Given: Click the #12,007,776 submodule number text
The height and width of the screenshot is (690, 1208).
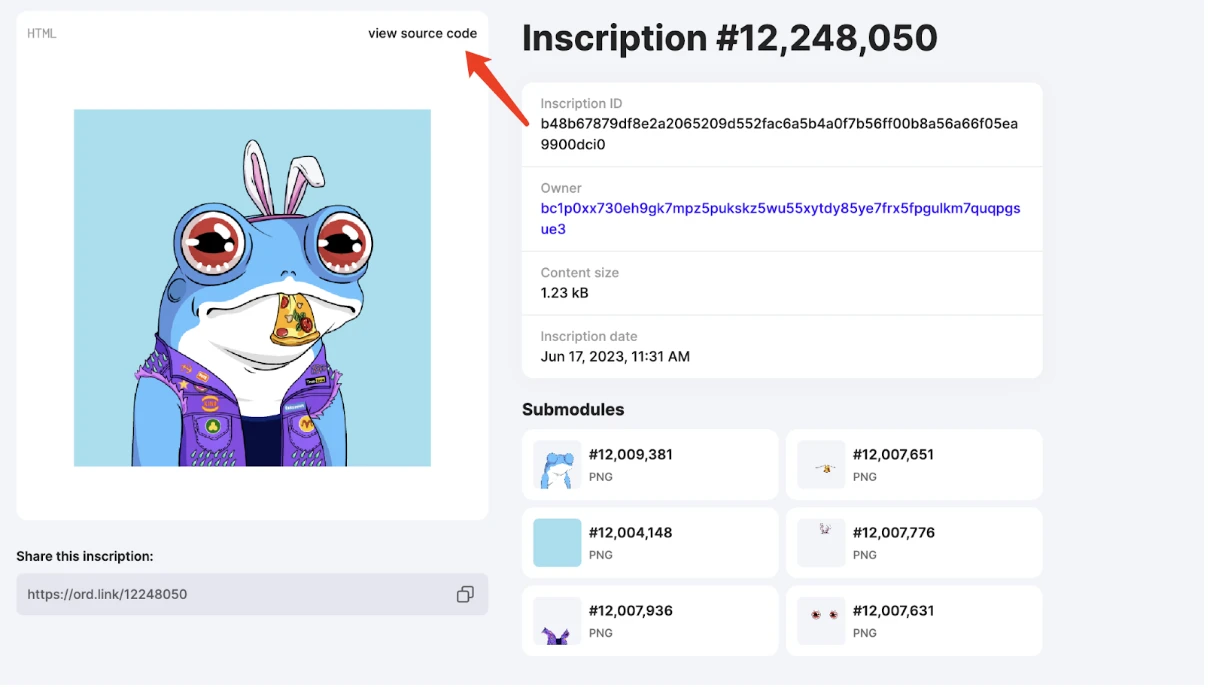Looking at the screenshot, I should [894, 533].
